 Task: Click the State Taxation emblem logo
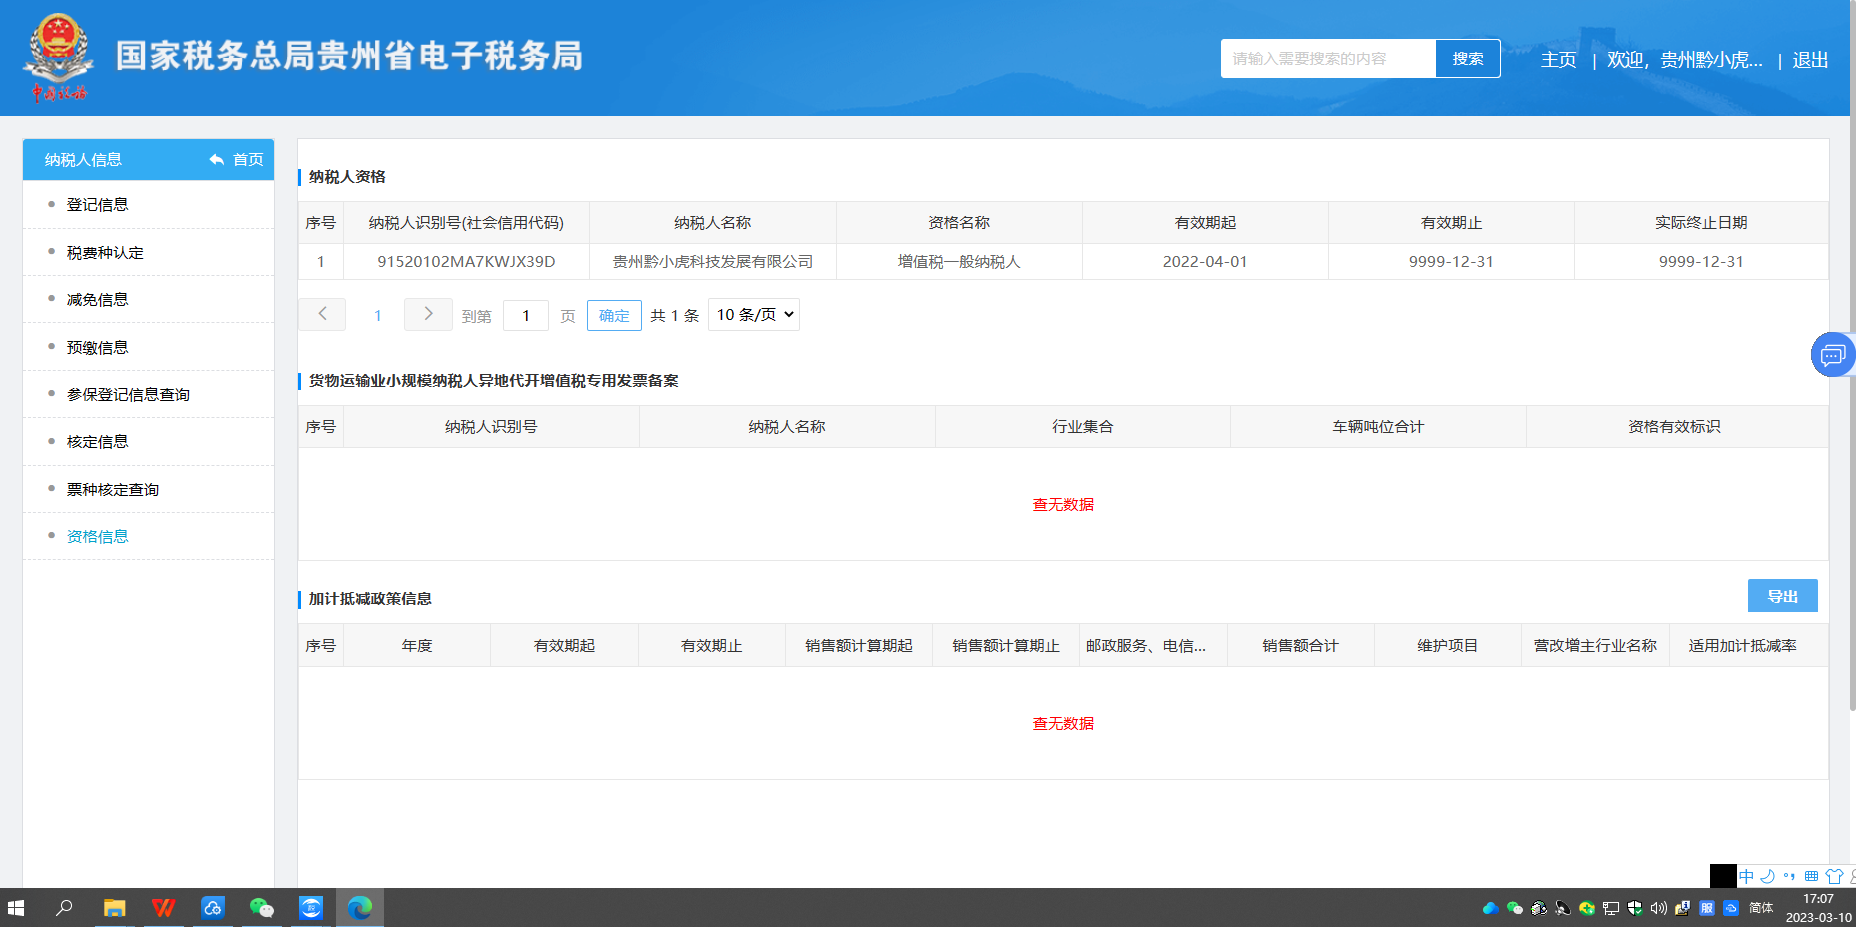58,56
